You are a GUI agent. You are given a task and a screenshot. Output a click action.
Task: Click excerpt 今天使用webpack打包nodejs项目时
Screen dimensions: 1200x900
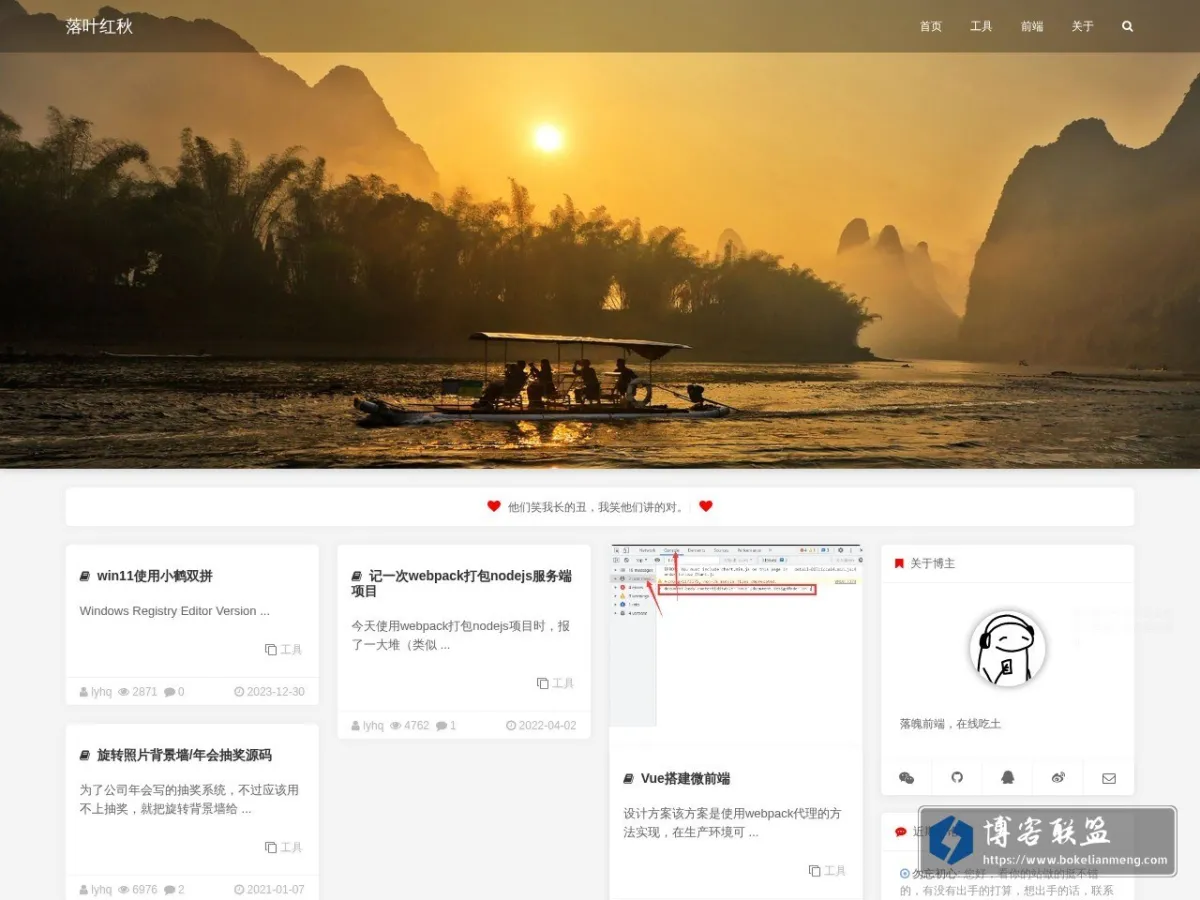[461, 635]
